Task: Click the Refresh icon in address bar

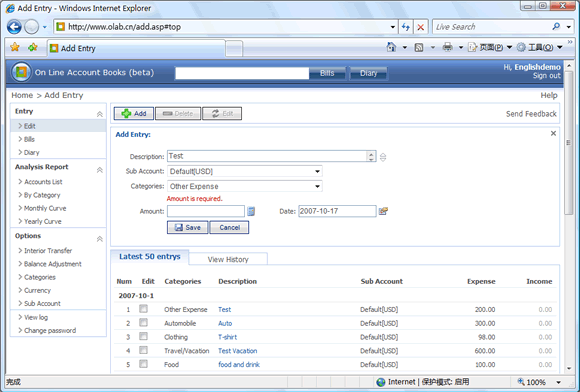Action: [406, 27]
